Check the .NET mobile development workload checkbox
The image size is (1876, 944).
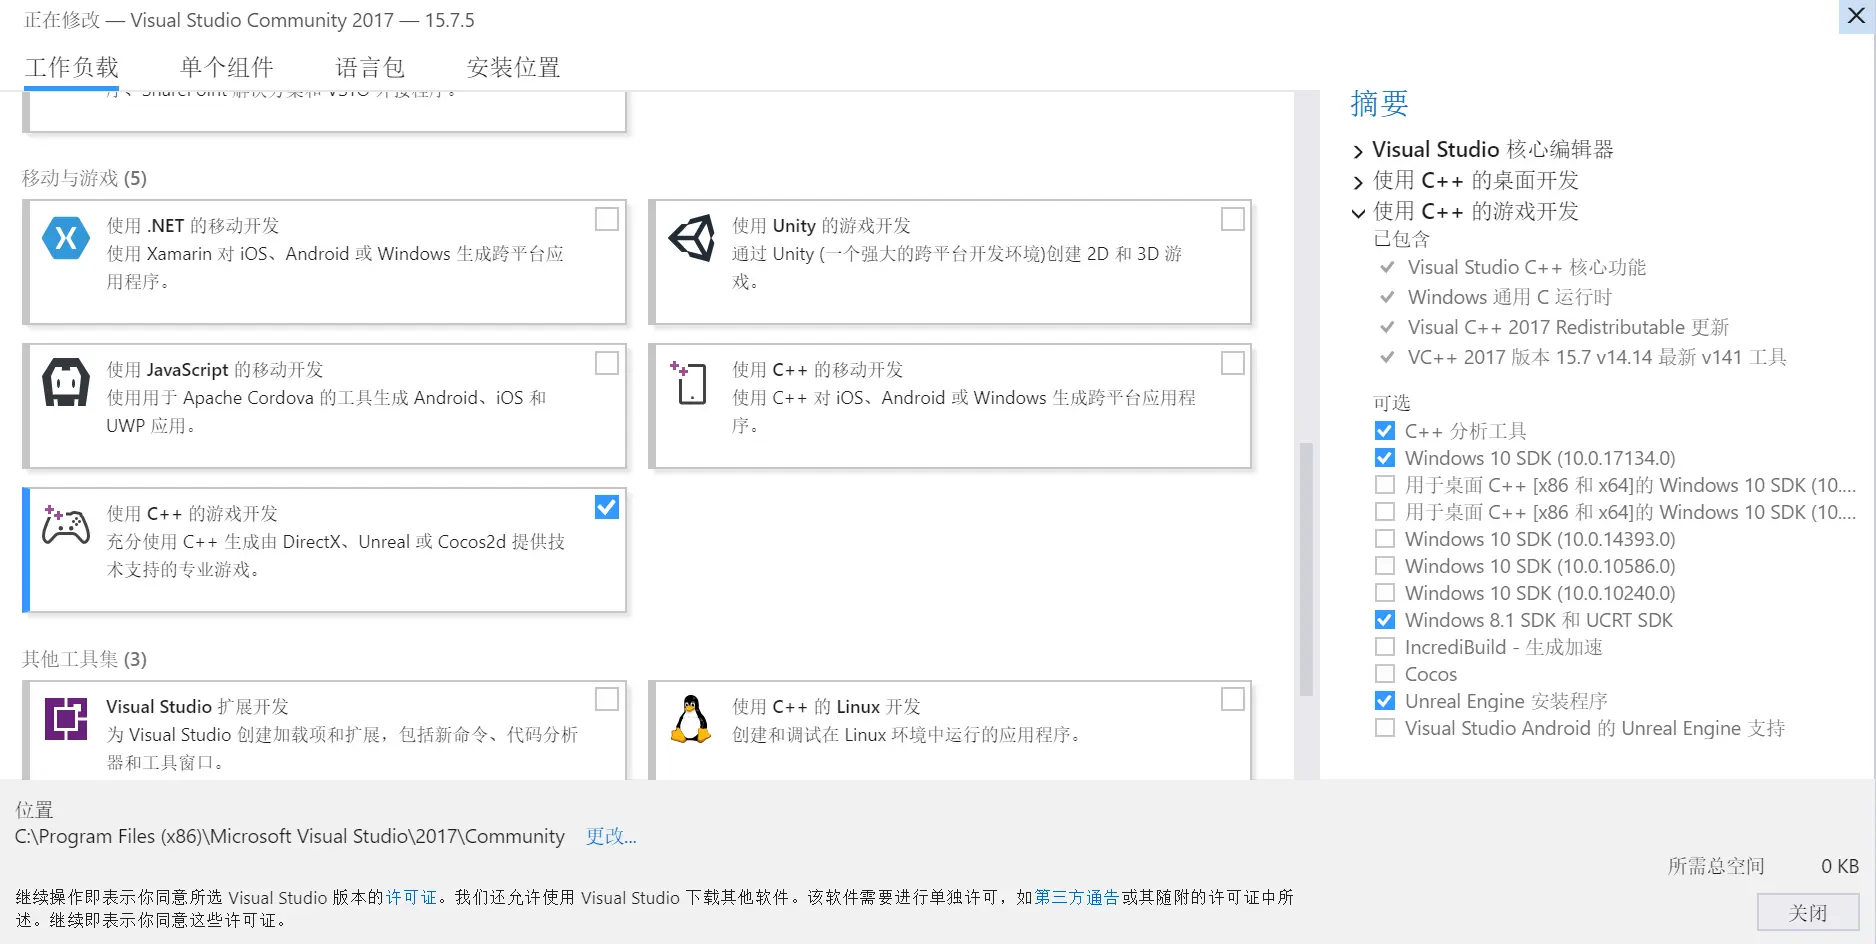(x=607, y=219)
